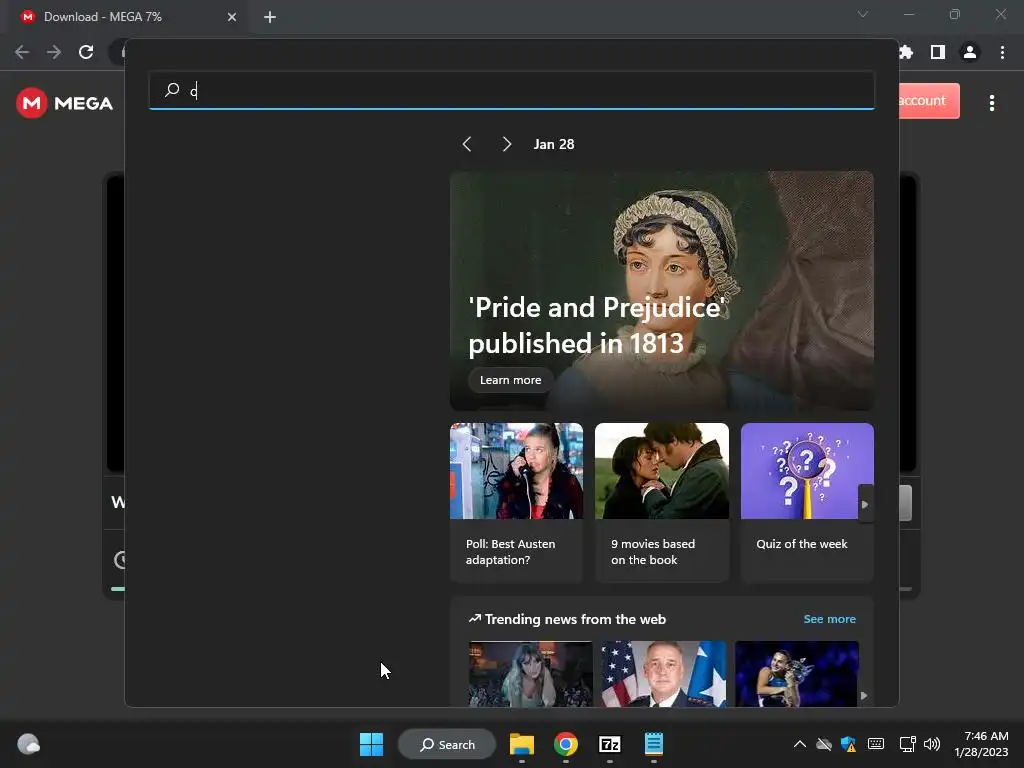
Task: Open the Pride and Prejudice feature image
Action: click(x=662, y=291)
